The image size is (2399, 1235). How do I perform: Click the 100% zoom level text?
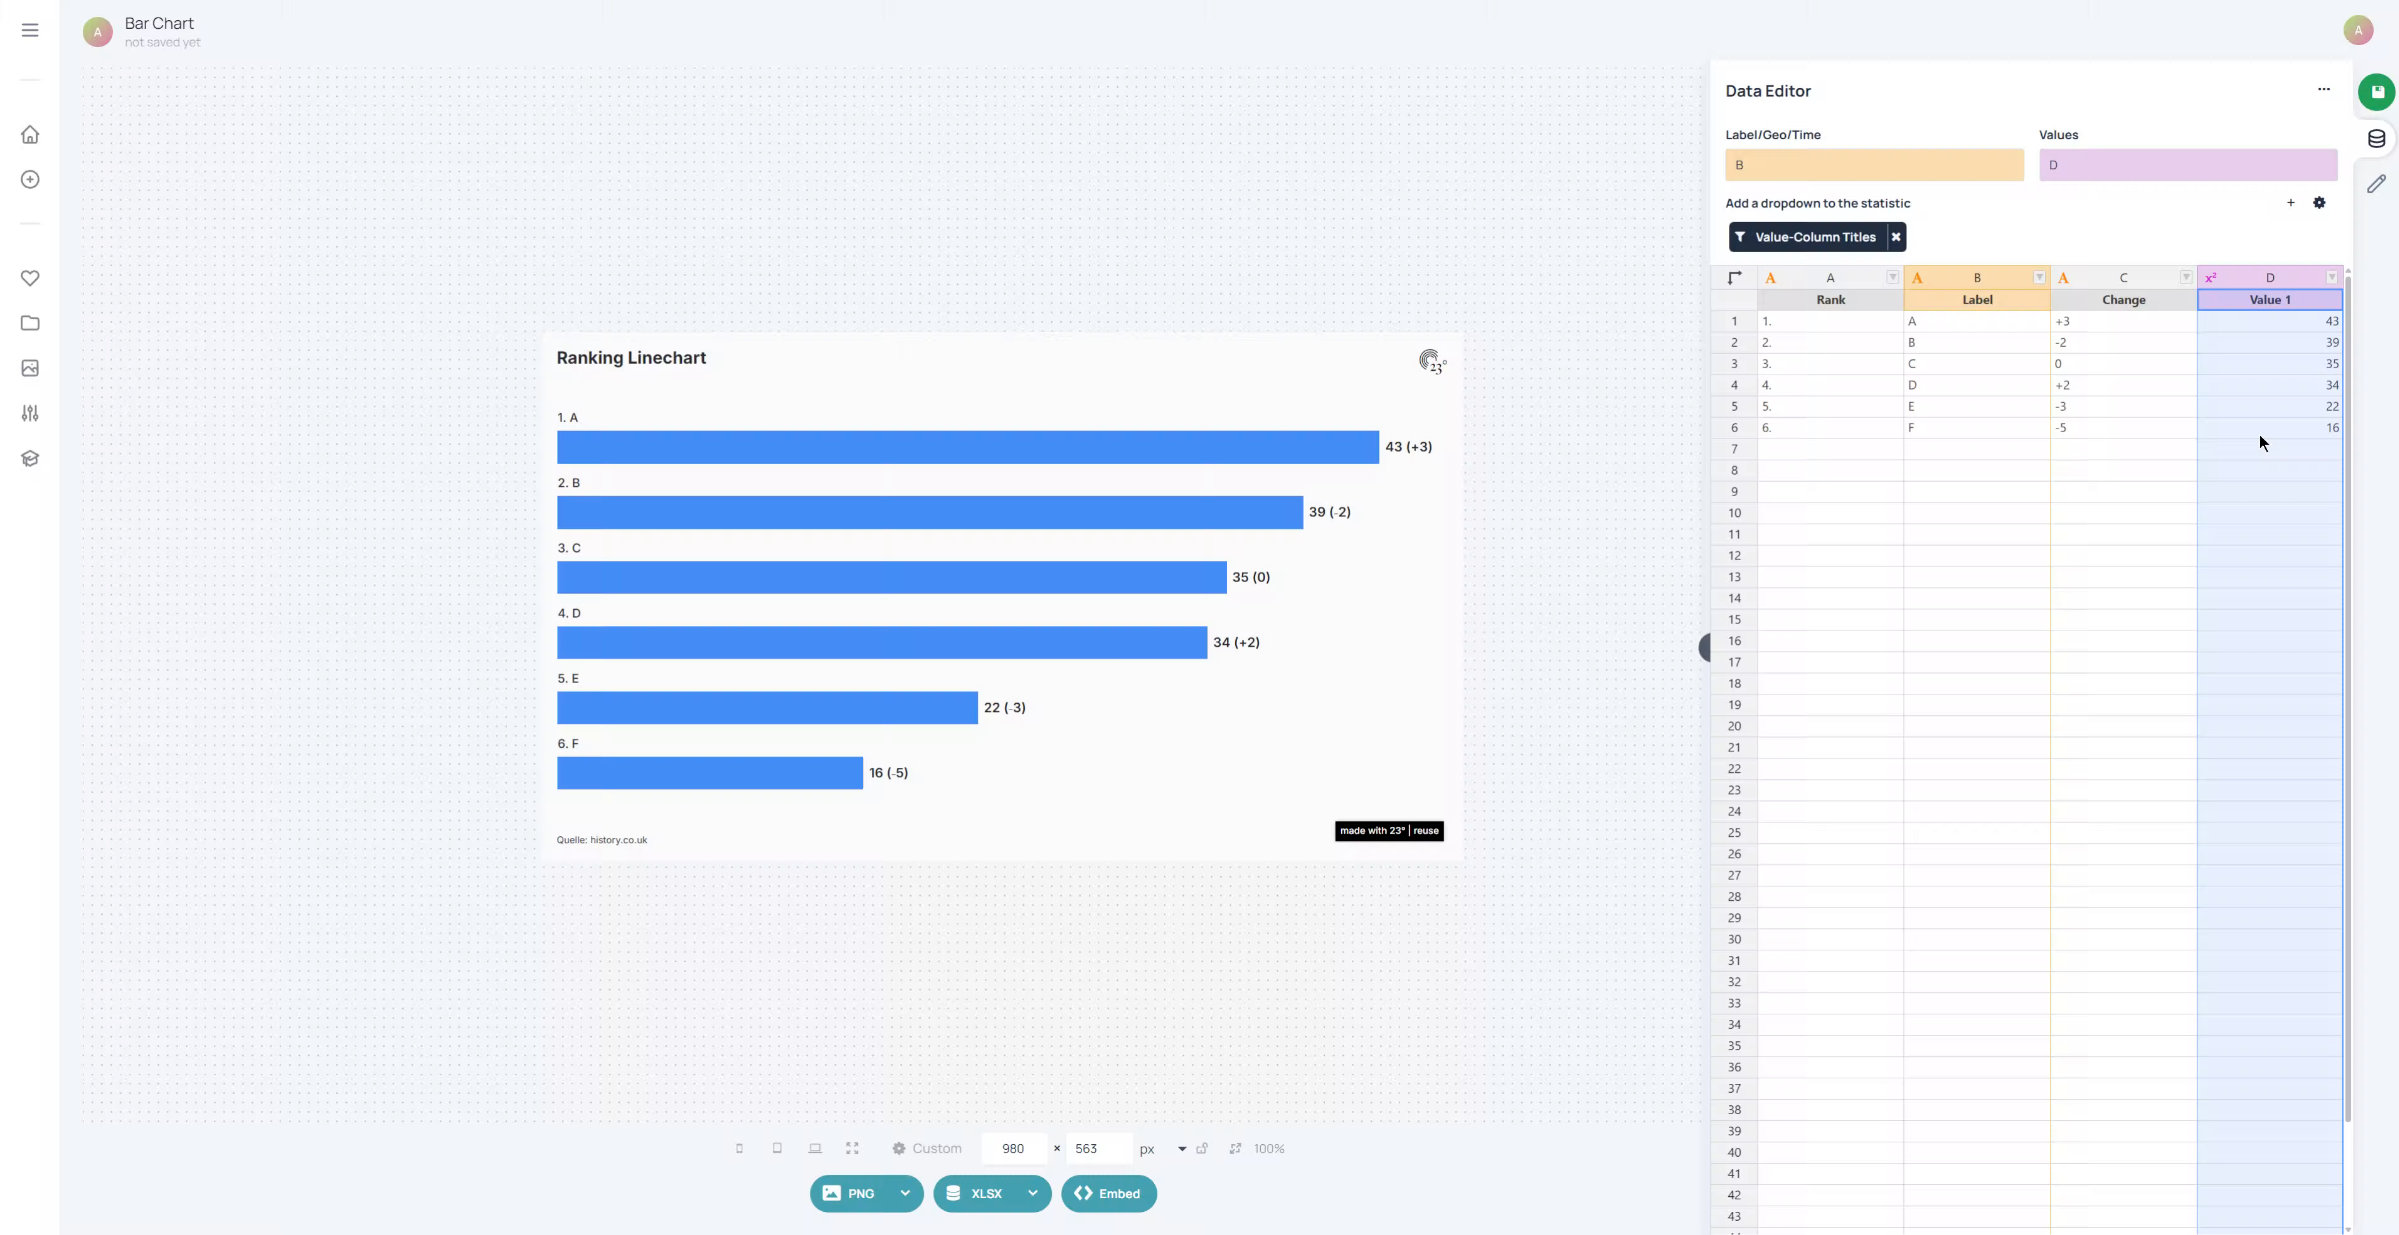coord(1269,1149)
